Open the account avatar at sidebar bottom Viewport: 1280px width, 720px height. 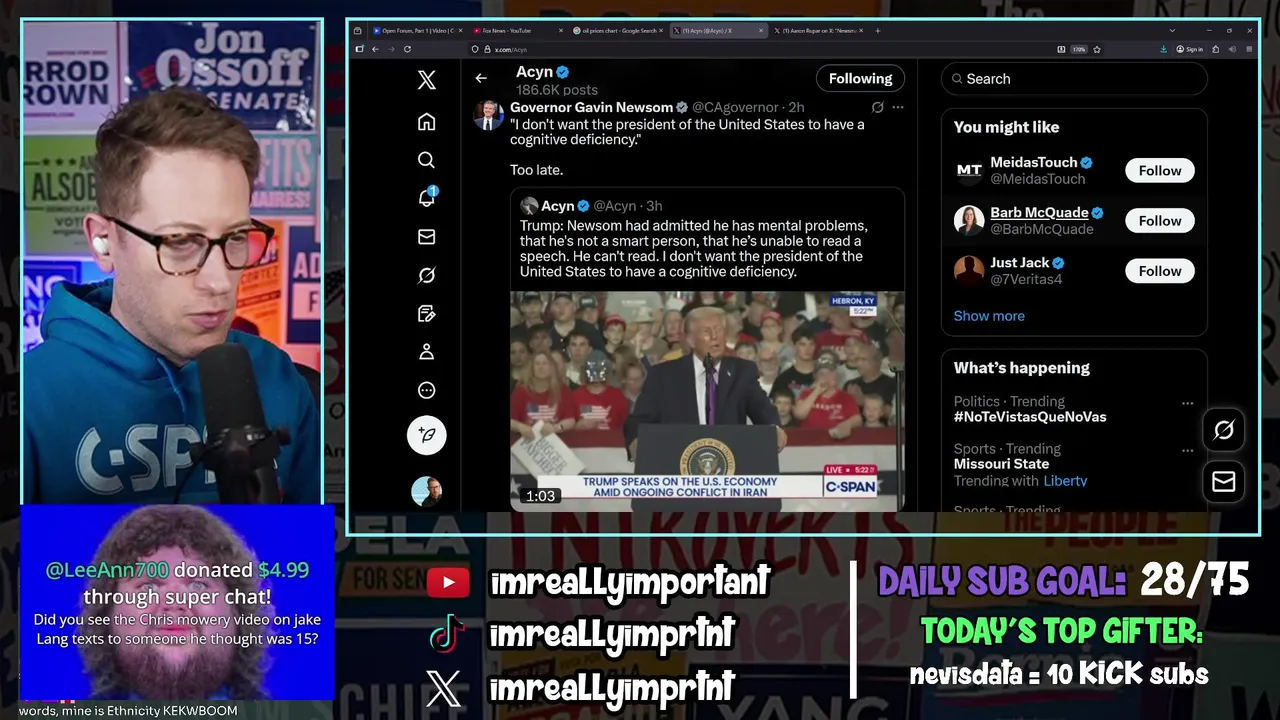[x=427, y=491]
